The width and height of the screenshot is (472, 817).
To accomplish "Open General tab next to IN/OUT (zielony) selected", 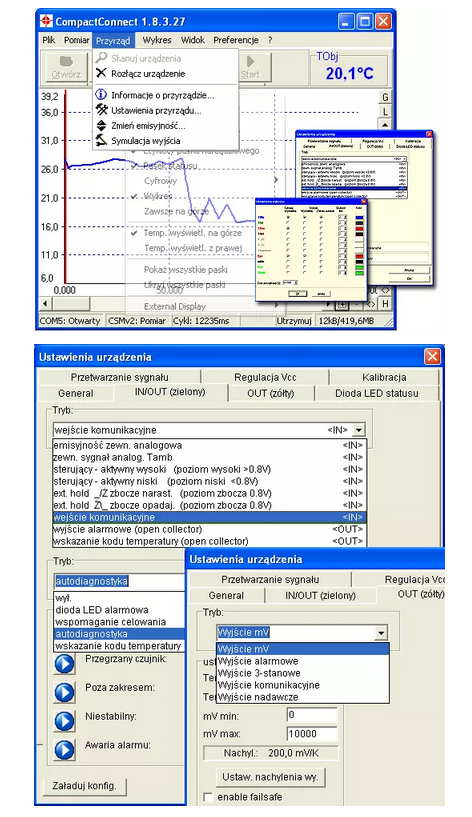I will [x=76, y=393].
